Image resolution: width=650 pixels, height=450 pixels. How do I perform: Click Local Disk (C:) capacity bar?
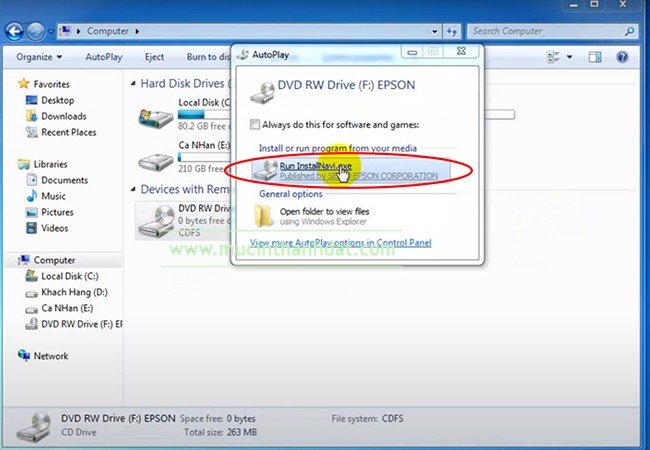tap(204, 115)
